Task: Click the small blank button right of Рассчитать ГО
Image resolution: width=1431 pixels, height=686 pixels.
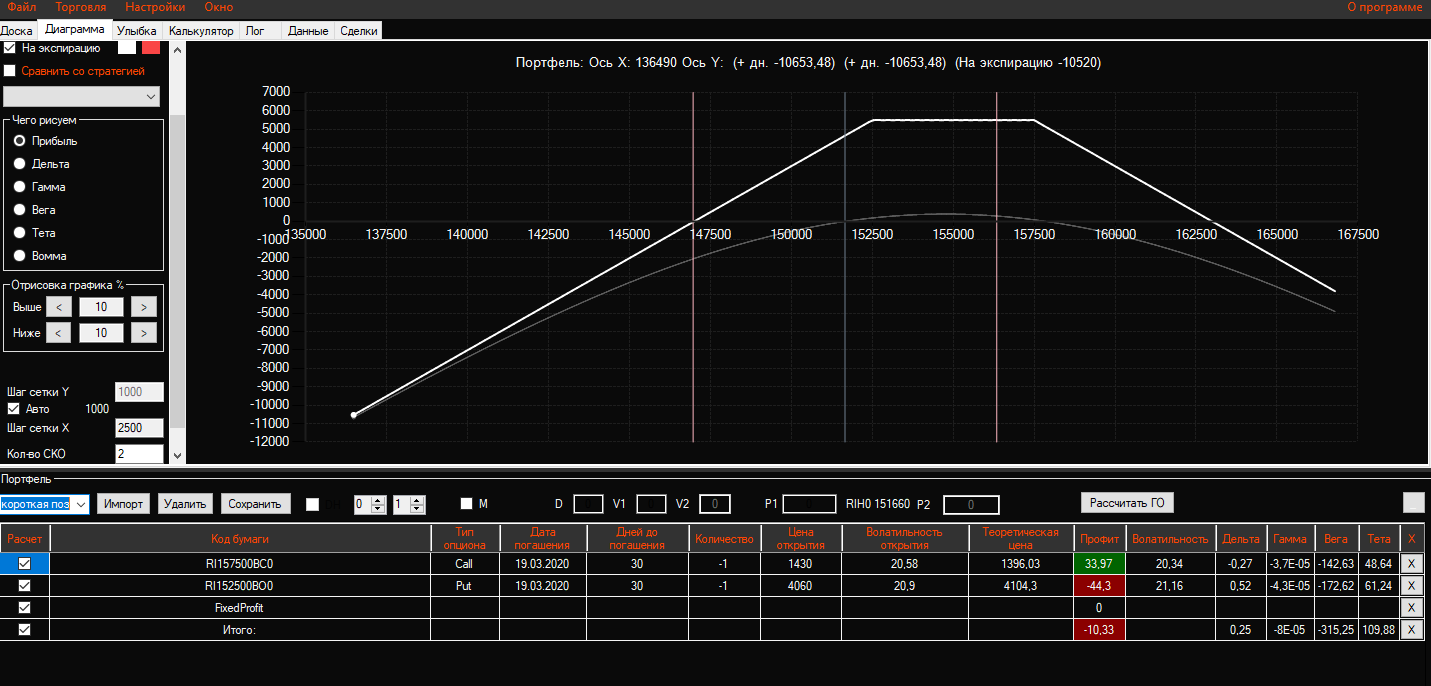Action: (1413, 503)
